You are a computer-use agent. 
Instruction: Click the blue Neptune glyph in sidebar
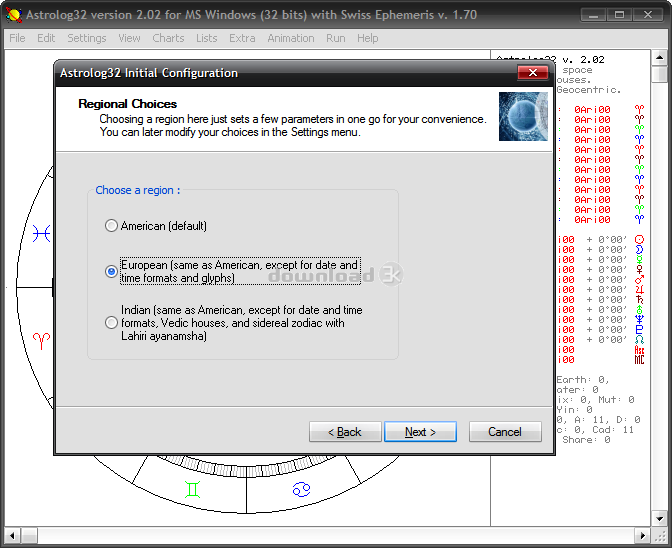639,319
